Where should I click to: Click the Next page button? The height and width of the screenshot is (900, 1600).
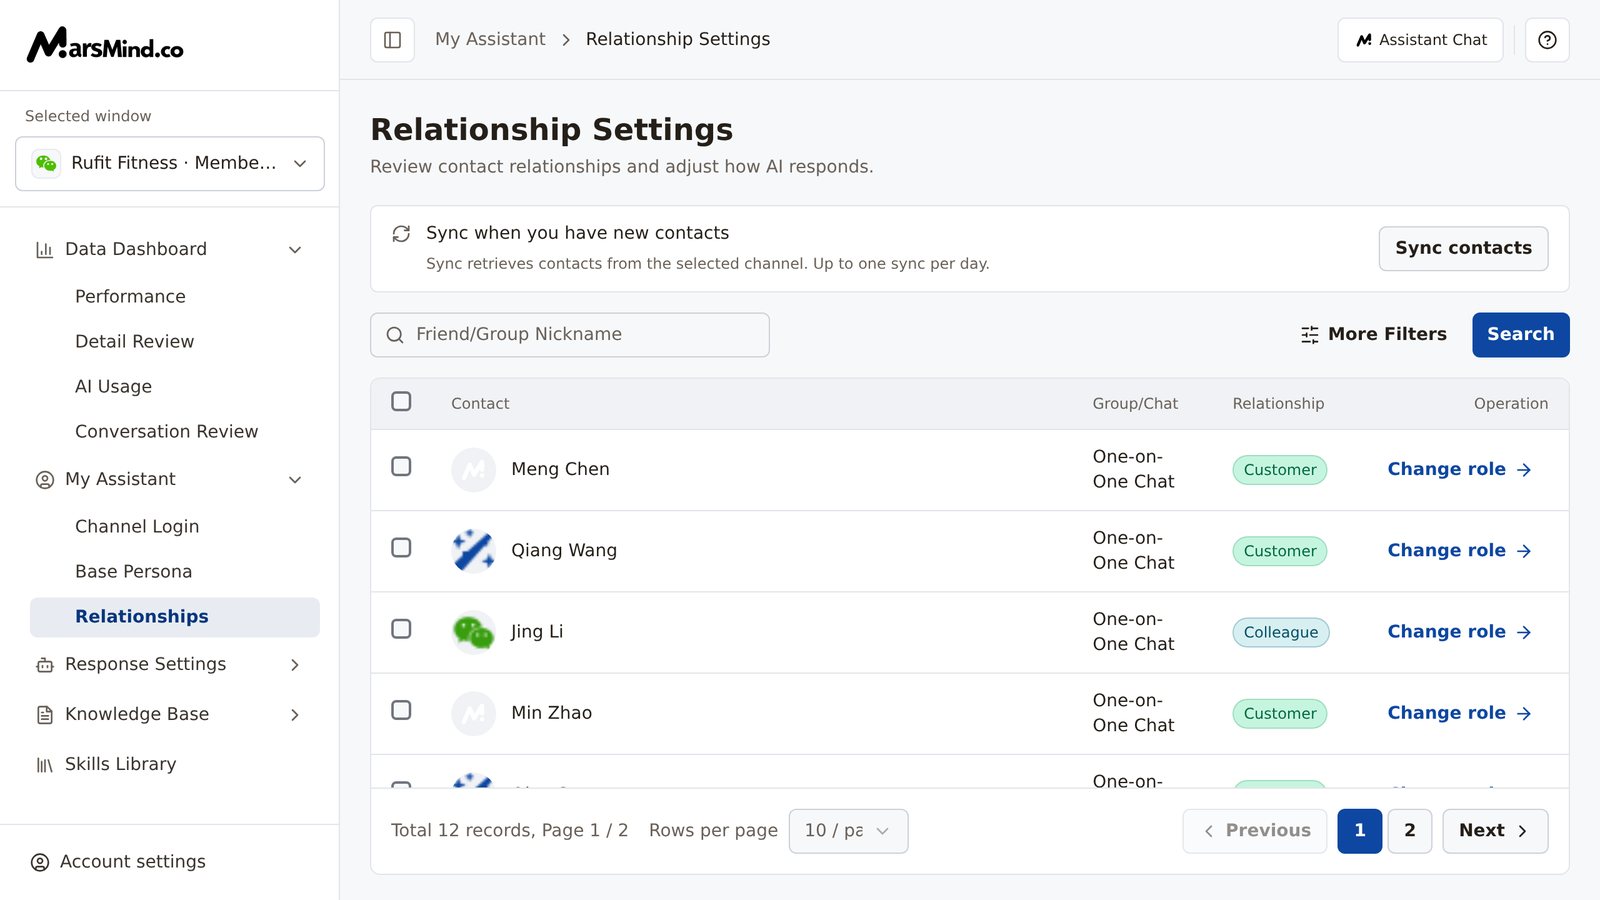pyautogui.click(x=1495, y=831)
